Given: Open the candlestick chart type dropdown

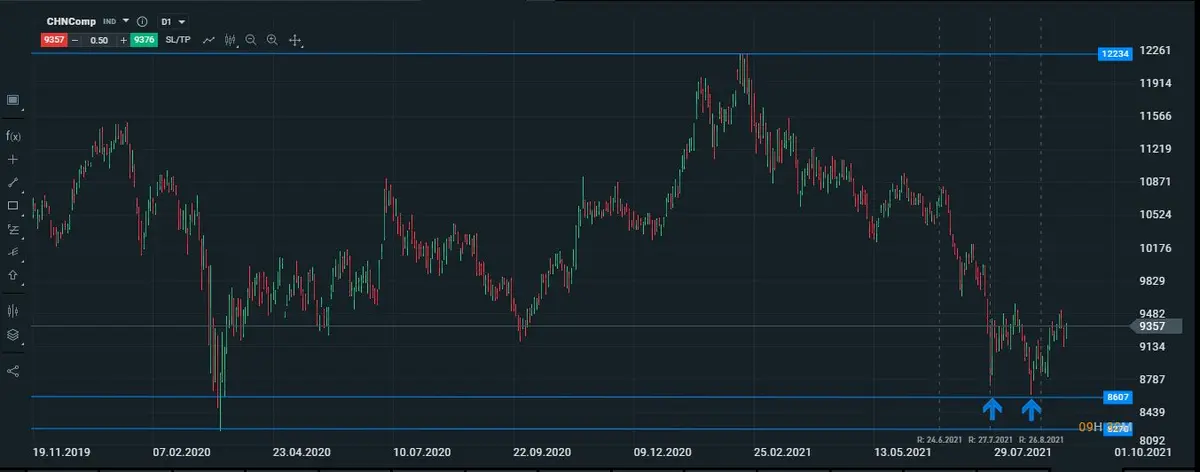Looking at the screenshot, I should pyautogui.click(x=231, y=40).
